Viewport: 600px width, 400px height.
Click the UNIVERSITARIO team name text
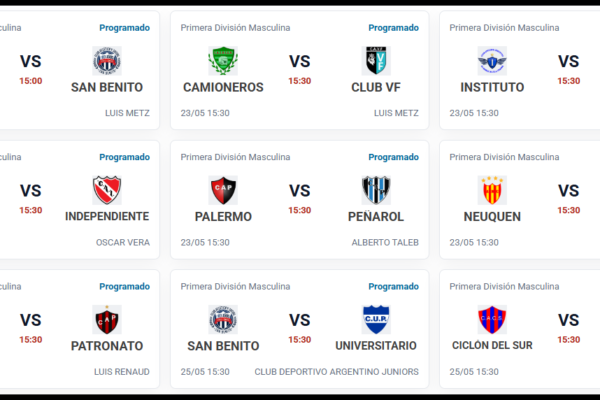tap(376, 346)
